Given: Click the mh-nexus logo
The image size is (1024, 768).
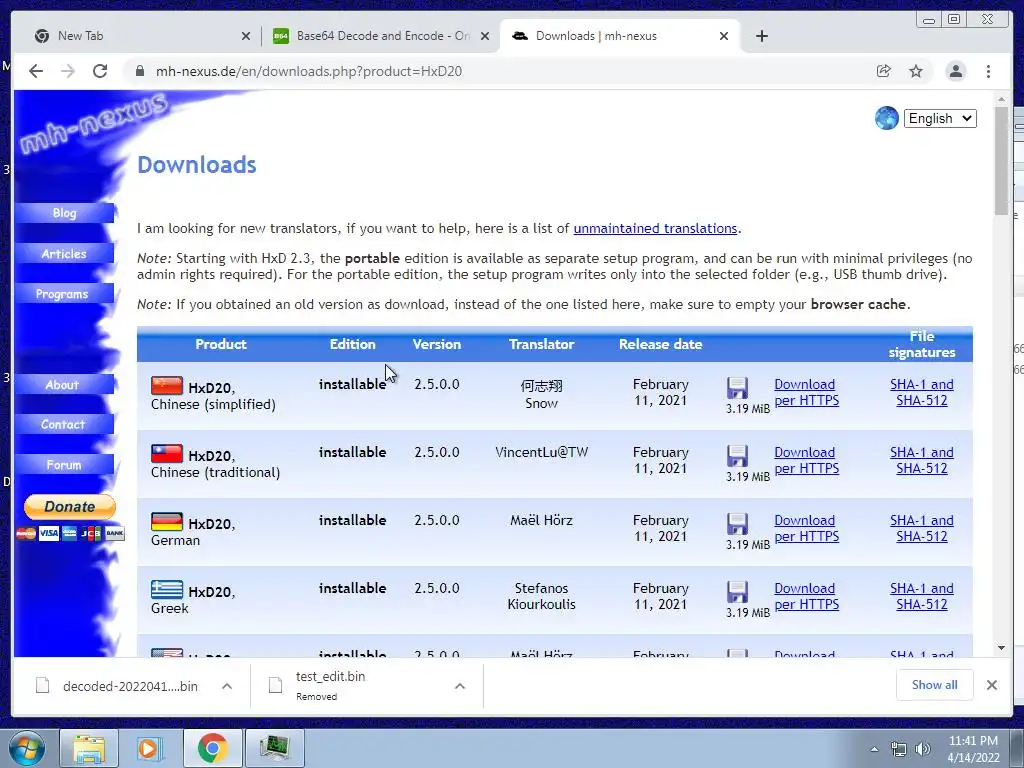Looking at the screenshot, I should point(93,123).
